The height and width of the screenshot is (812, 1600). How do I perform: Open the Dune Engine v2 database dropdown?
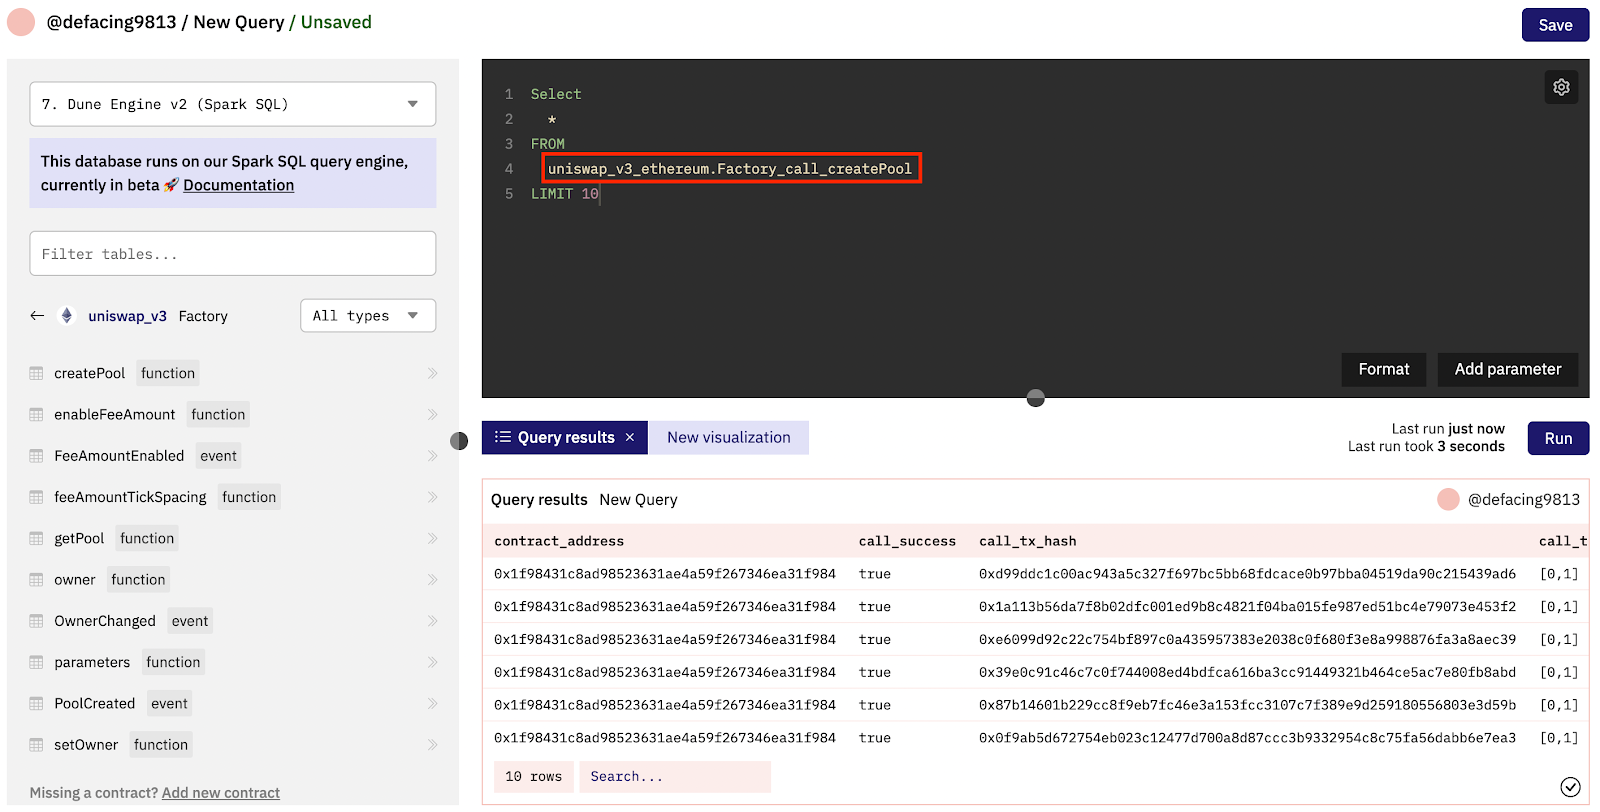click(232, 104)
